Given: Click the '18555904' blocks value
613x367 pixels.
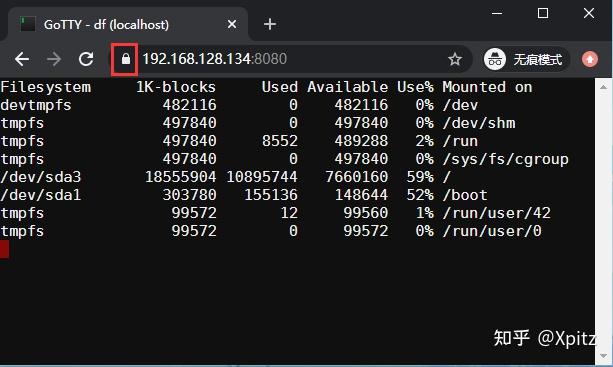Looking at the screenshot, I should click(181, 177).
